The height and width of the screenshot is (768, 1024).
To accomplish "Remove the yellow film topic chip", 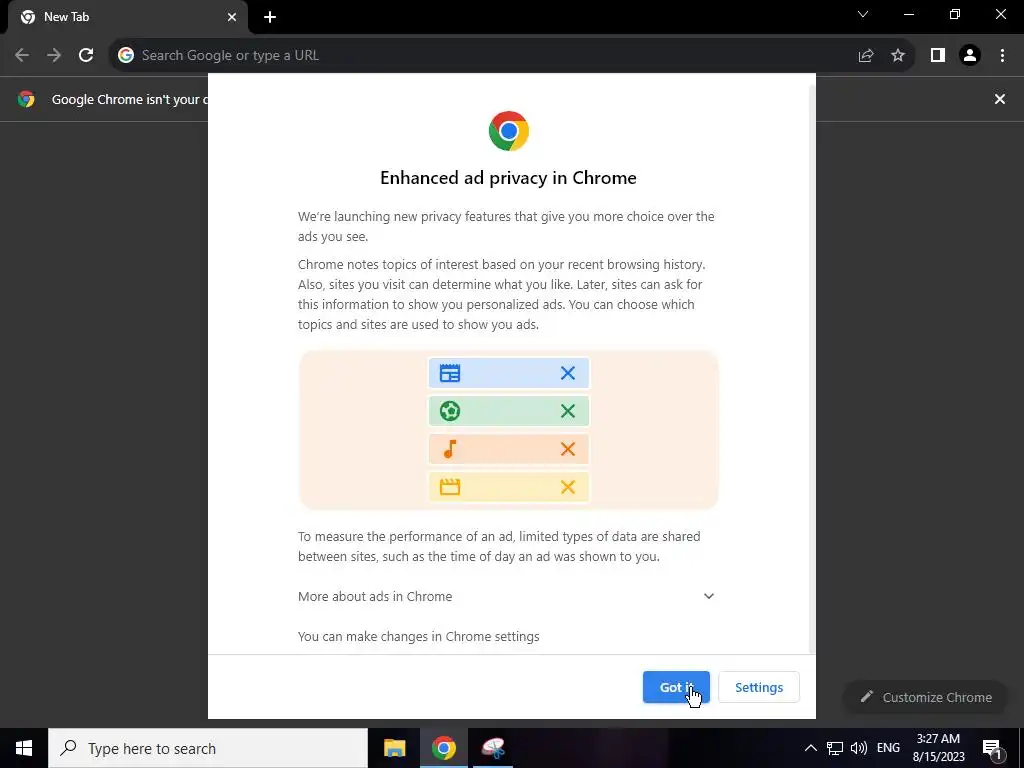I will point(568,487).
